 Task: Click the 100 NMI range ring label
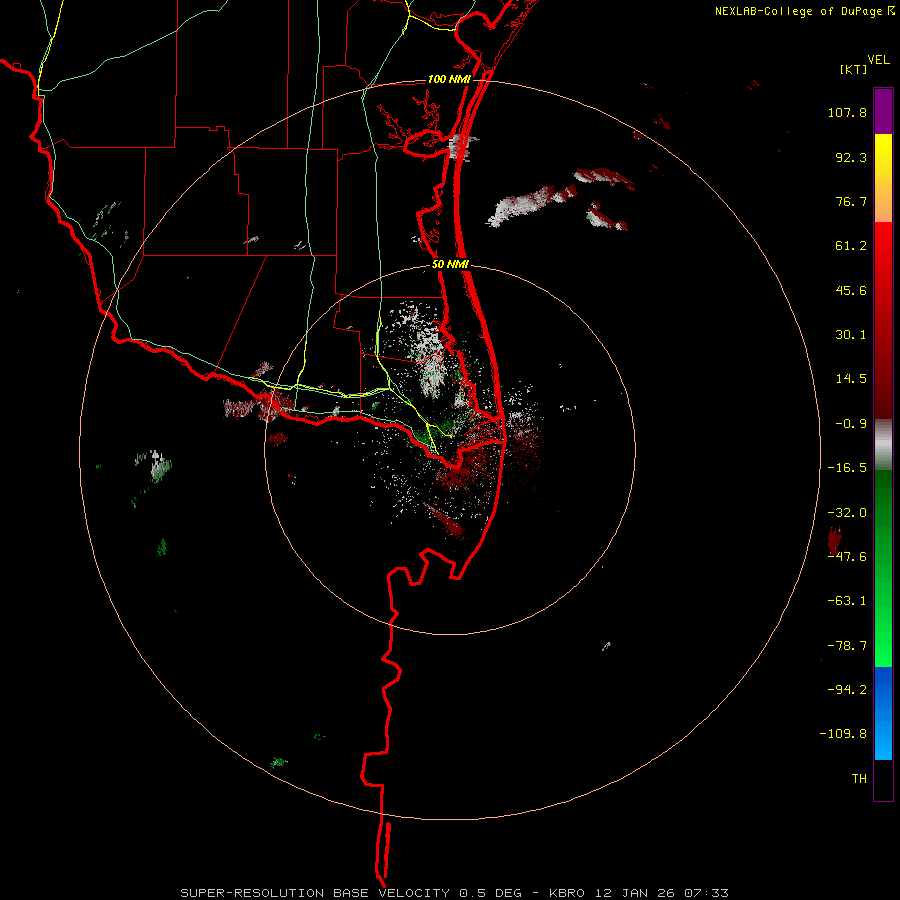click(449, 79)
